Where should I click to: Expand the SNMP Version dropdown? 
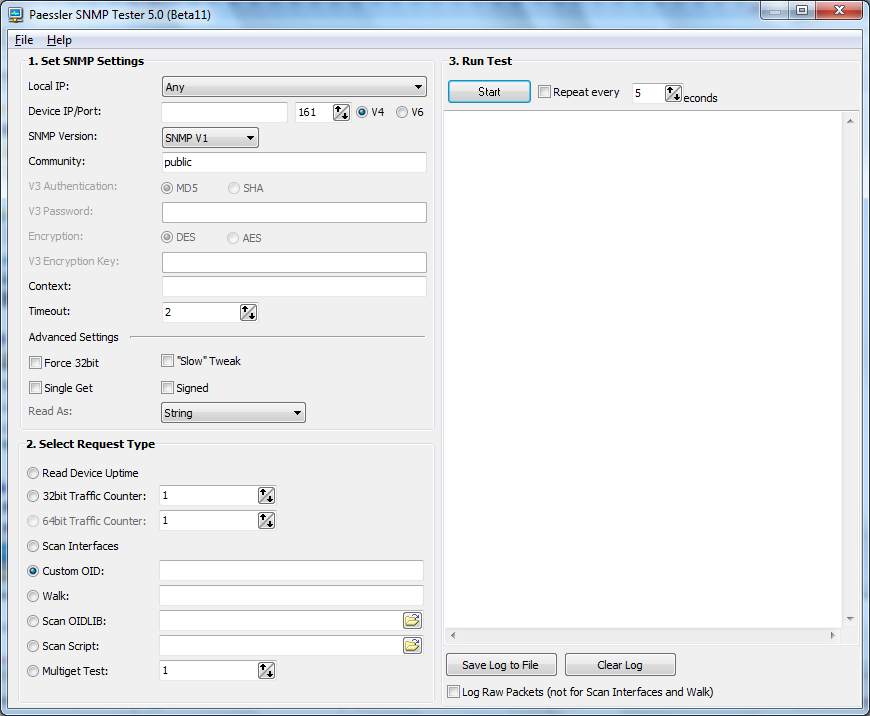(210, 138)
